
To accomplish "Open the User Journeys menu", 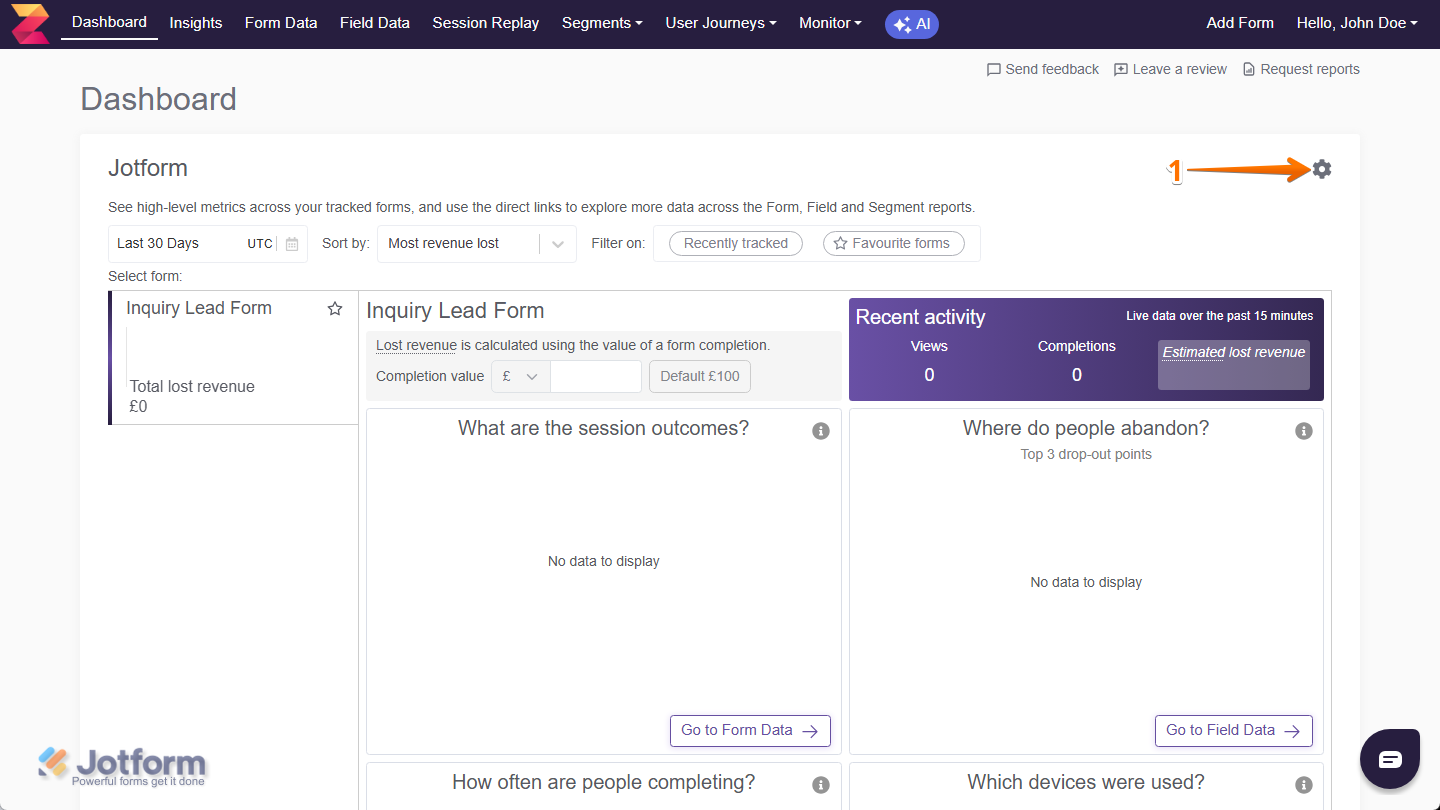I will tap(721, 23).
